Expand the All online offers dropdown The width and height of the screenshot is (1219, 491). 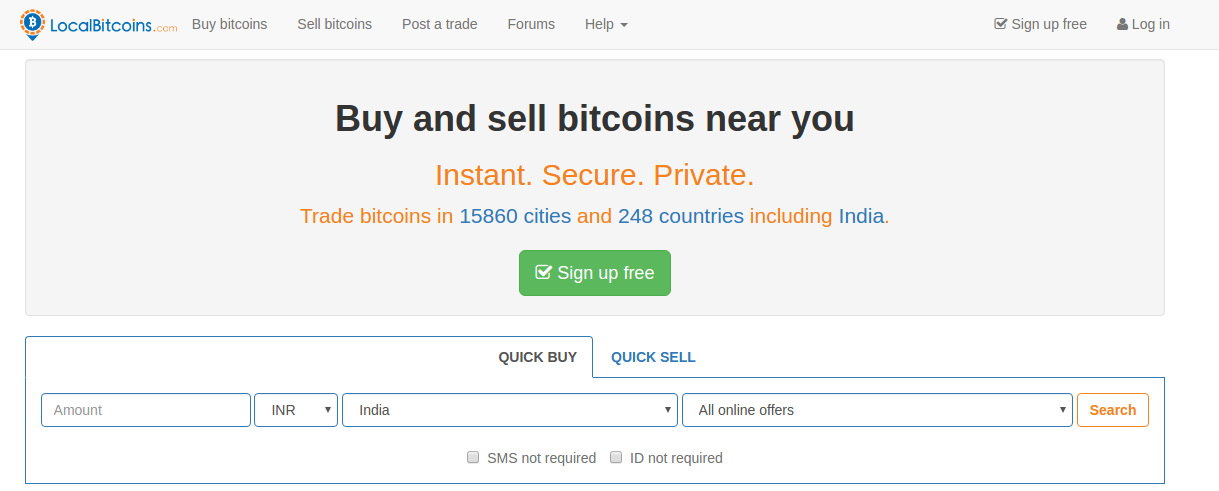pyautogui.click(x=877, y=410)
